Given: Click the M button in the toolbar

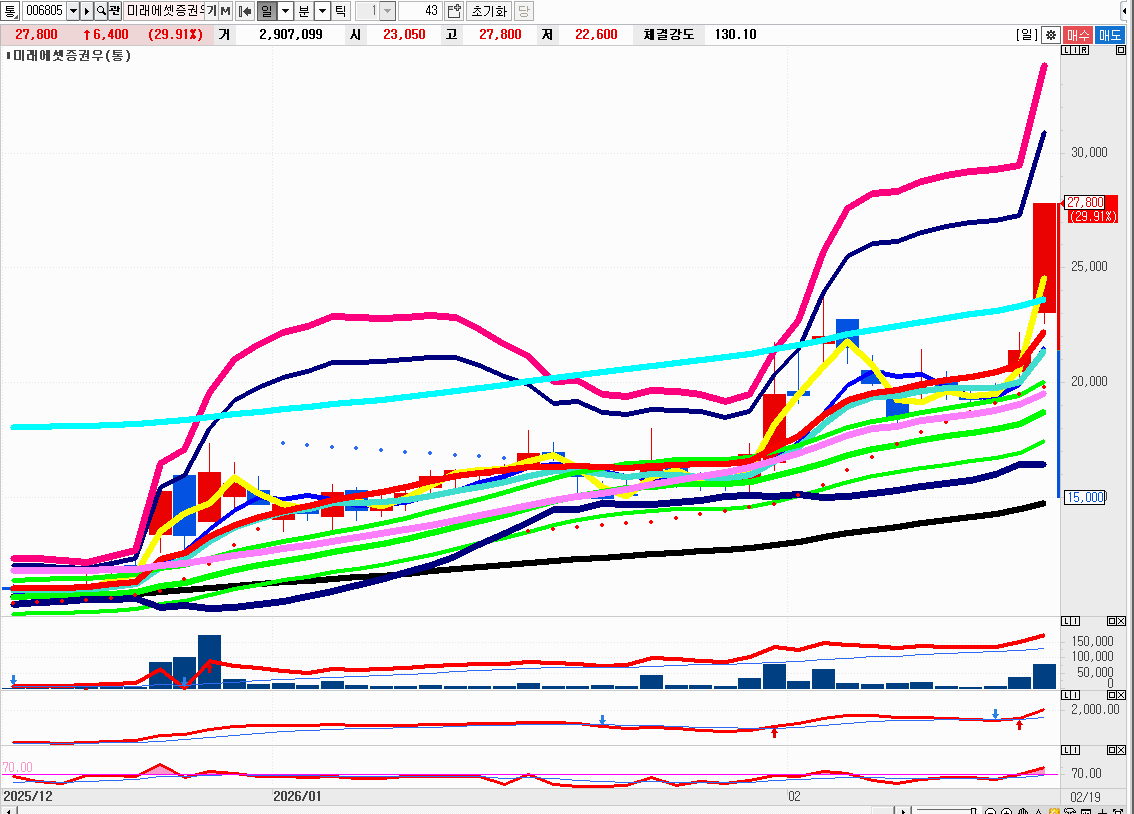Looking at the screenshot, I should [224, 11].
